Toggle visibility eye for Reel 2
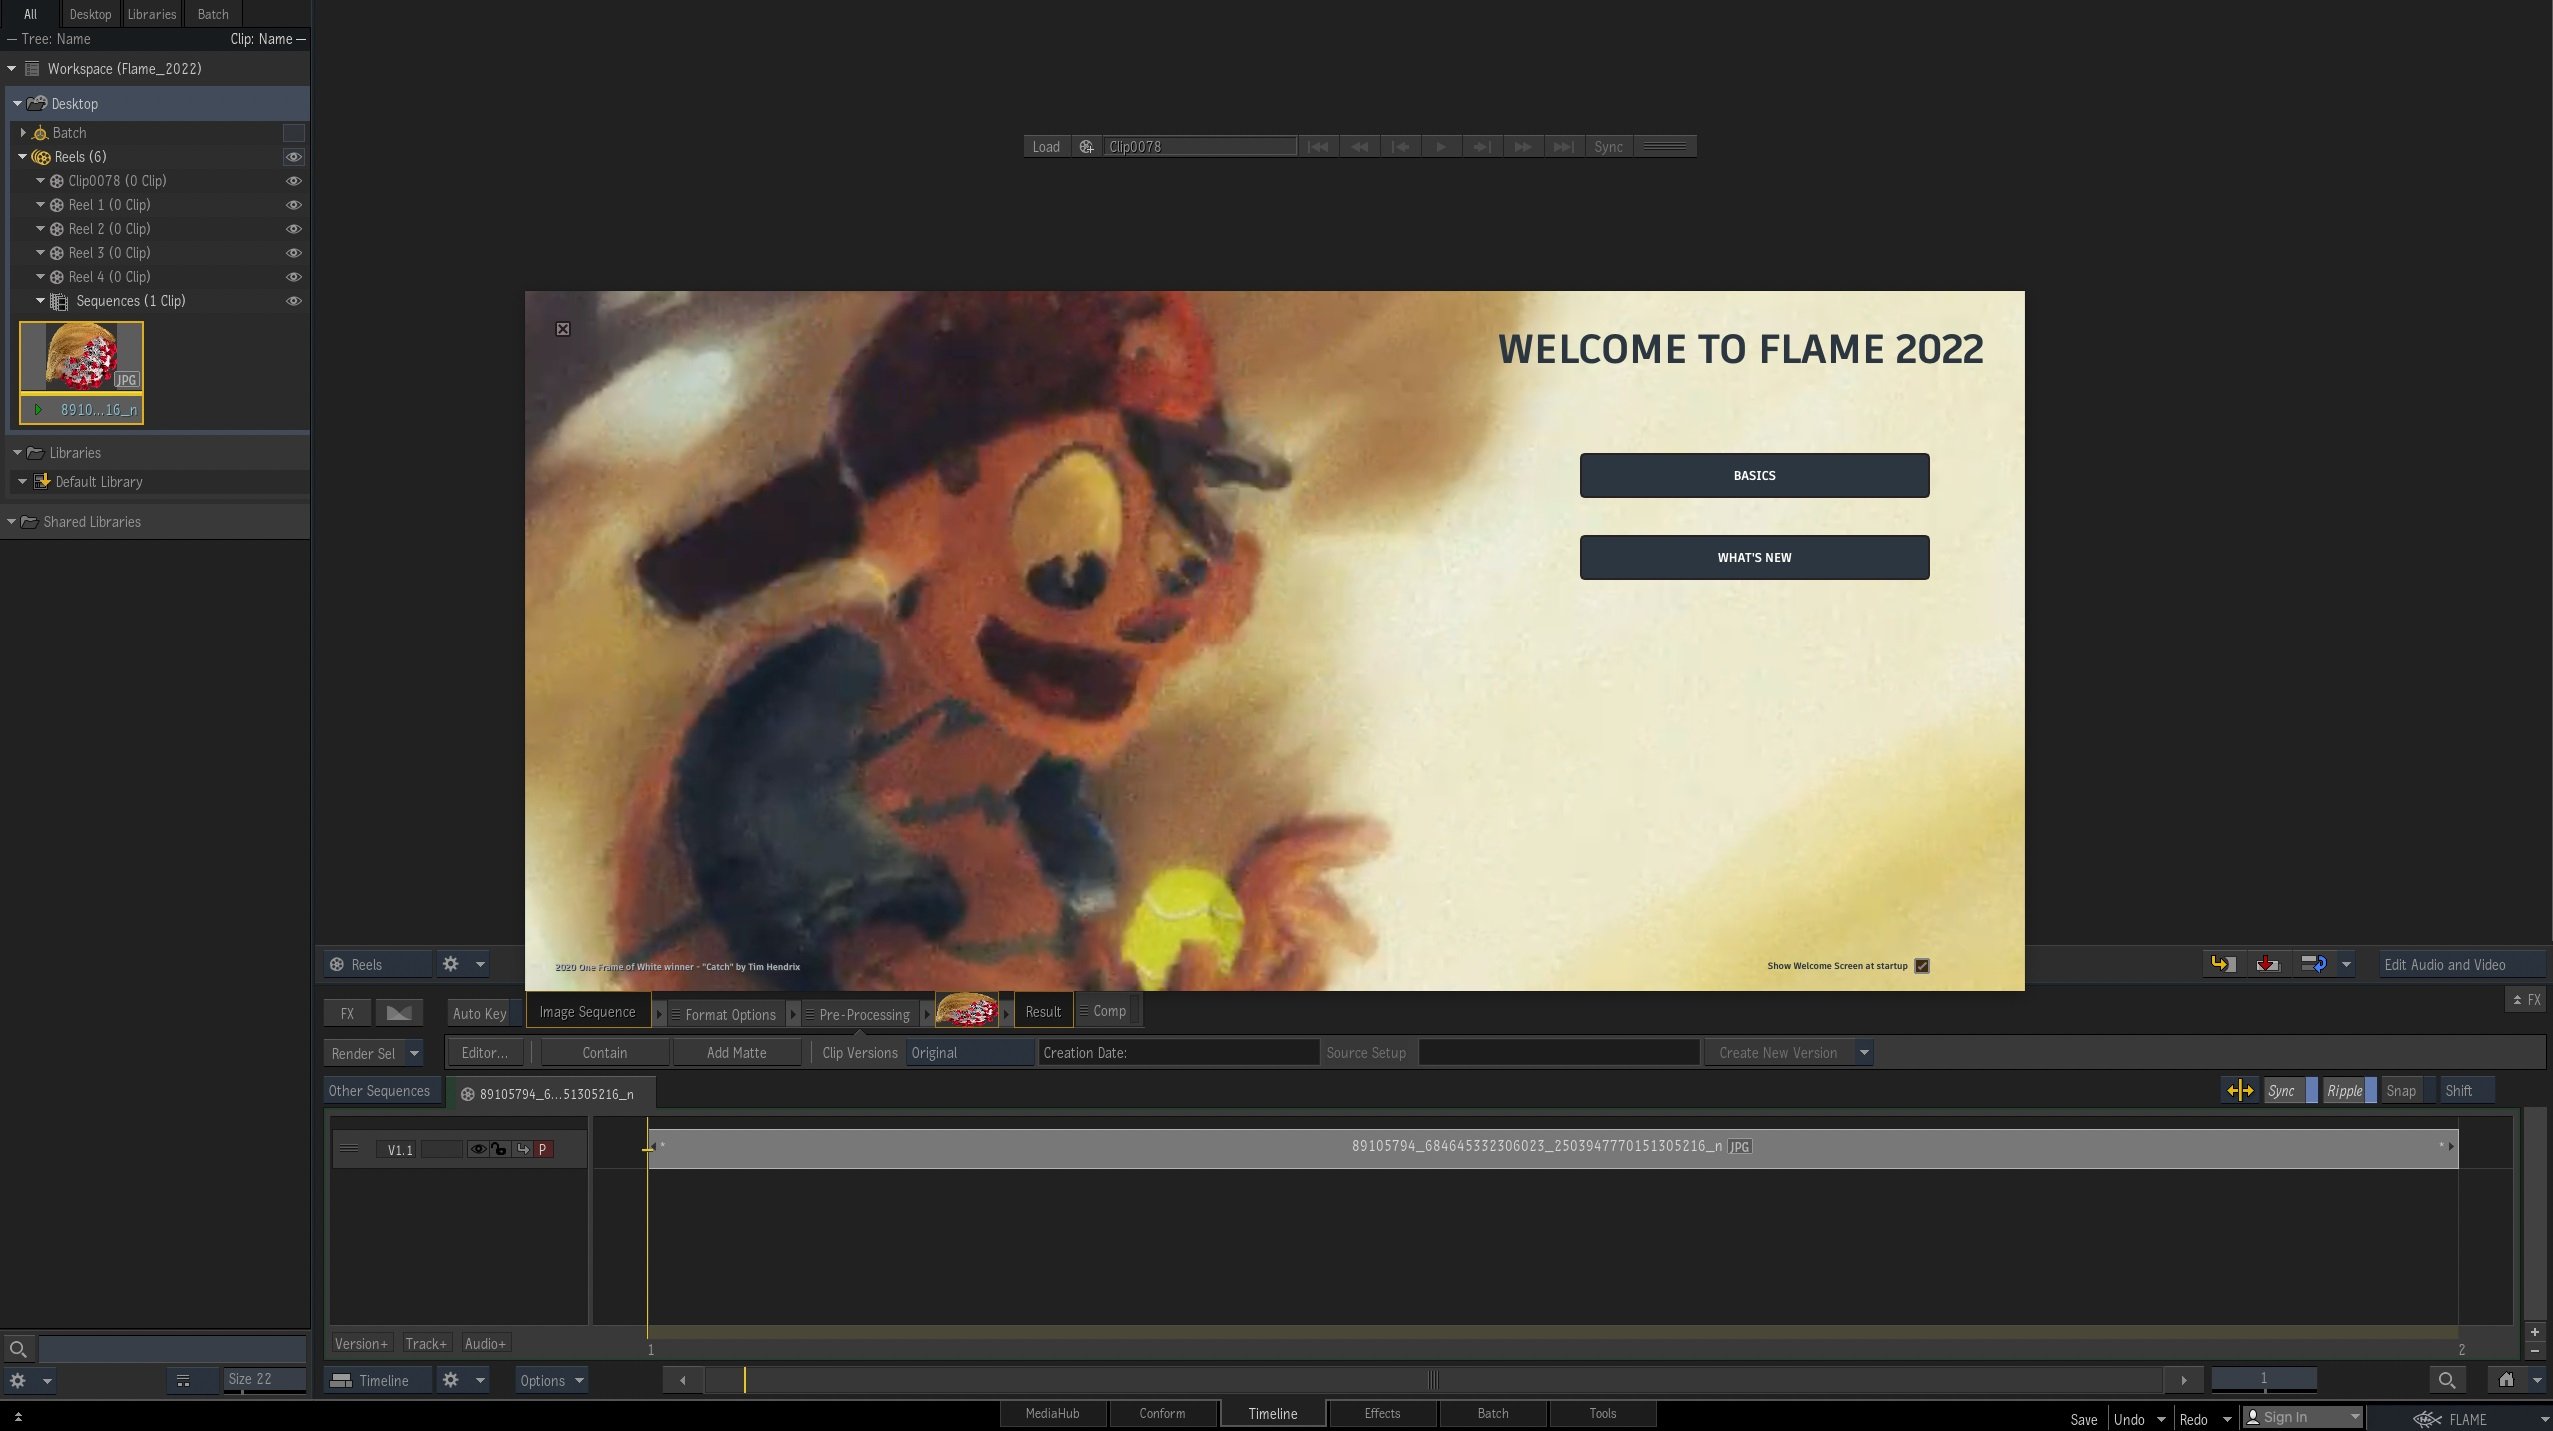Viewport: 2553px width, 1431px height. (x=293, y=229)
